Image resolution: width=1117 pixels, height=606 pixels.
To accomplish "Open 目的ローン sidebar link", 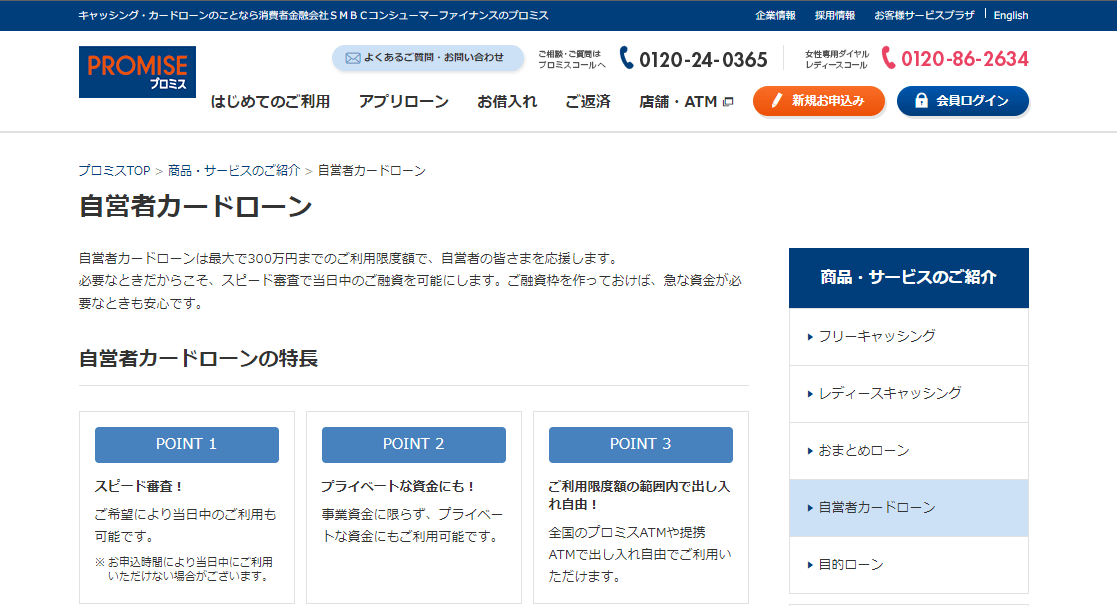I will click(909, 565).
